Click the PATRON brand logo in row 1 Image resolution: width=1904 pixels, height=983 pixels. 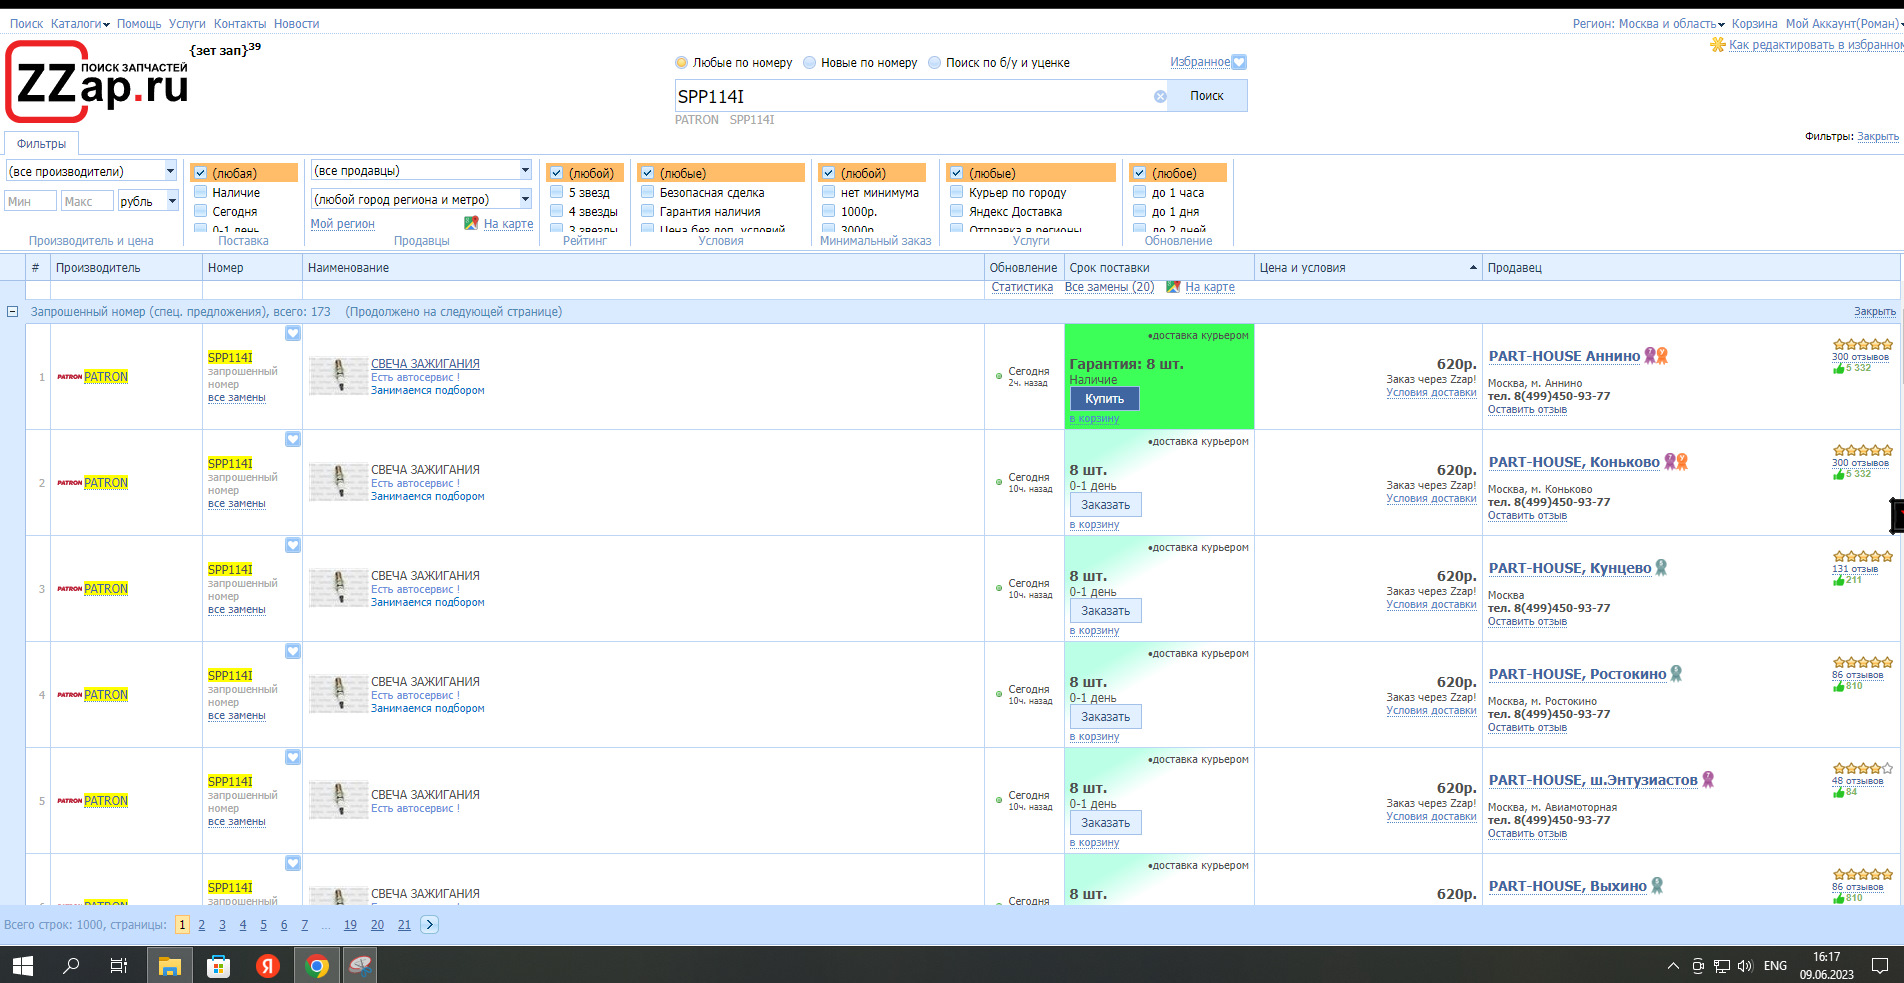tap(69, 377)
